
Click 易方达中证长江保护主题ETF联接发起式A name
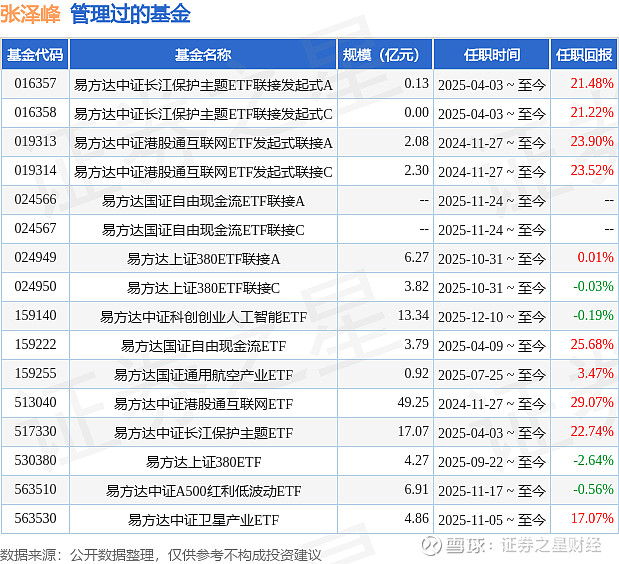[203, 85]
